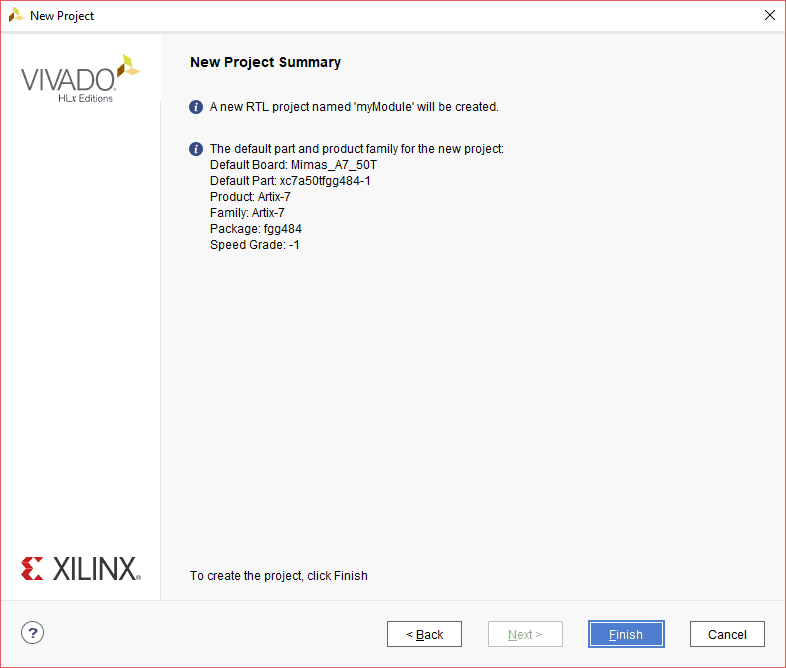This screenshot has height=668, width=786.
Task: Click the New Project title bar text
Action: click(x=62, y=16)
